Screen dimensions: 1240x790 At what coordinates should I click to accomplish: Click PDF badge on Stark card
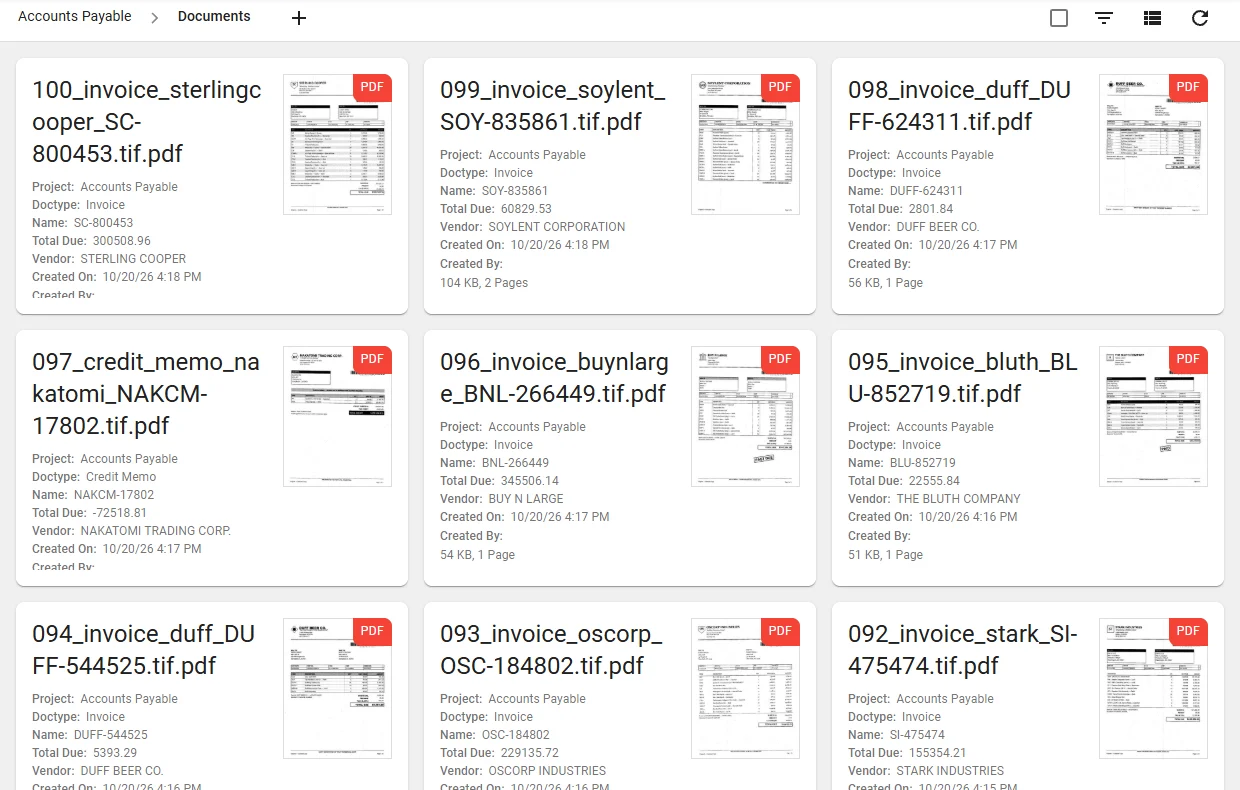coord(1188,632)
